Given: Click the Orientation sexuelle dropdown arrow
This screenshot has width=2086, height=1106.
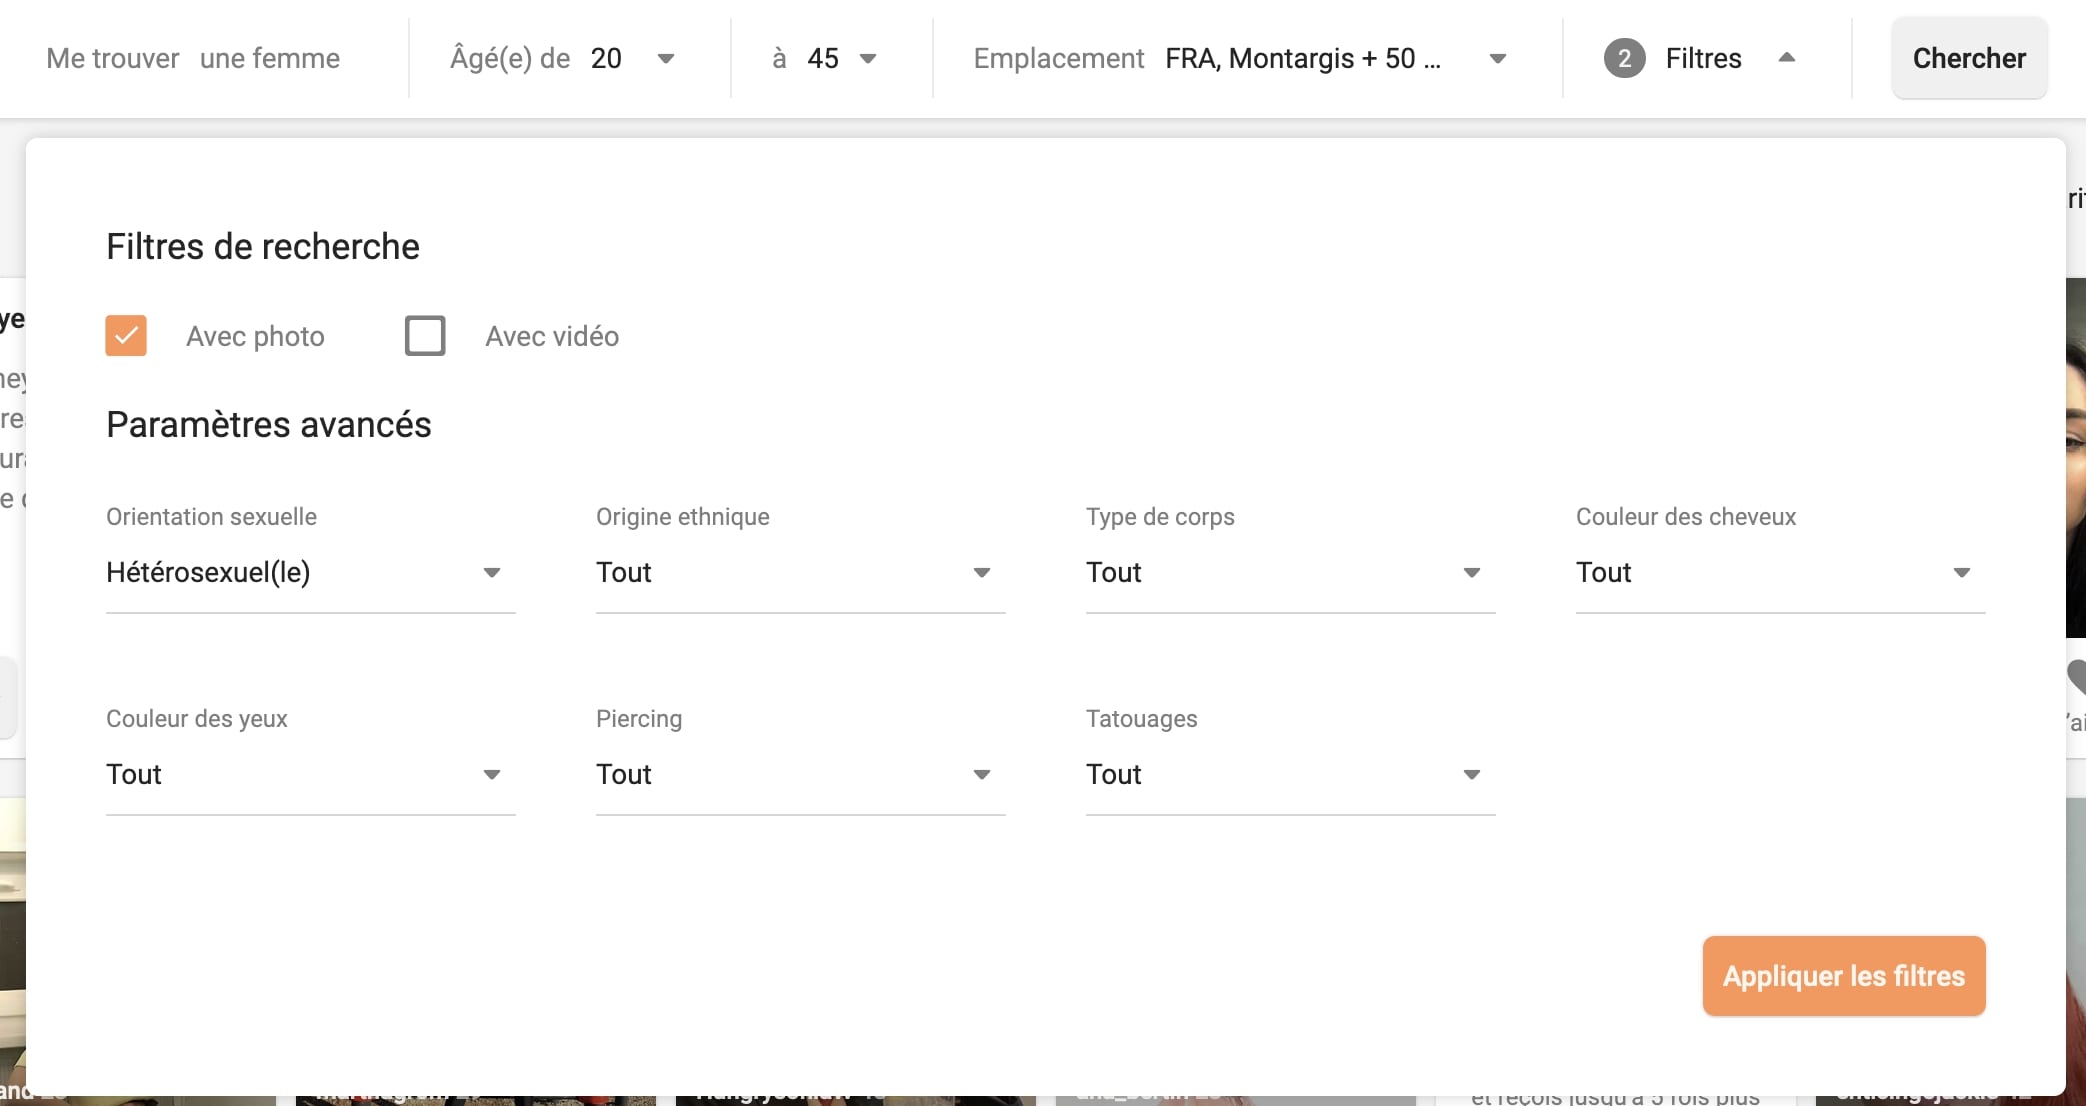Looking at the screenshot, I should [491, 573].
